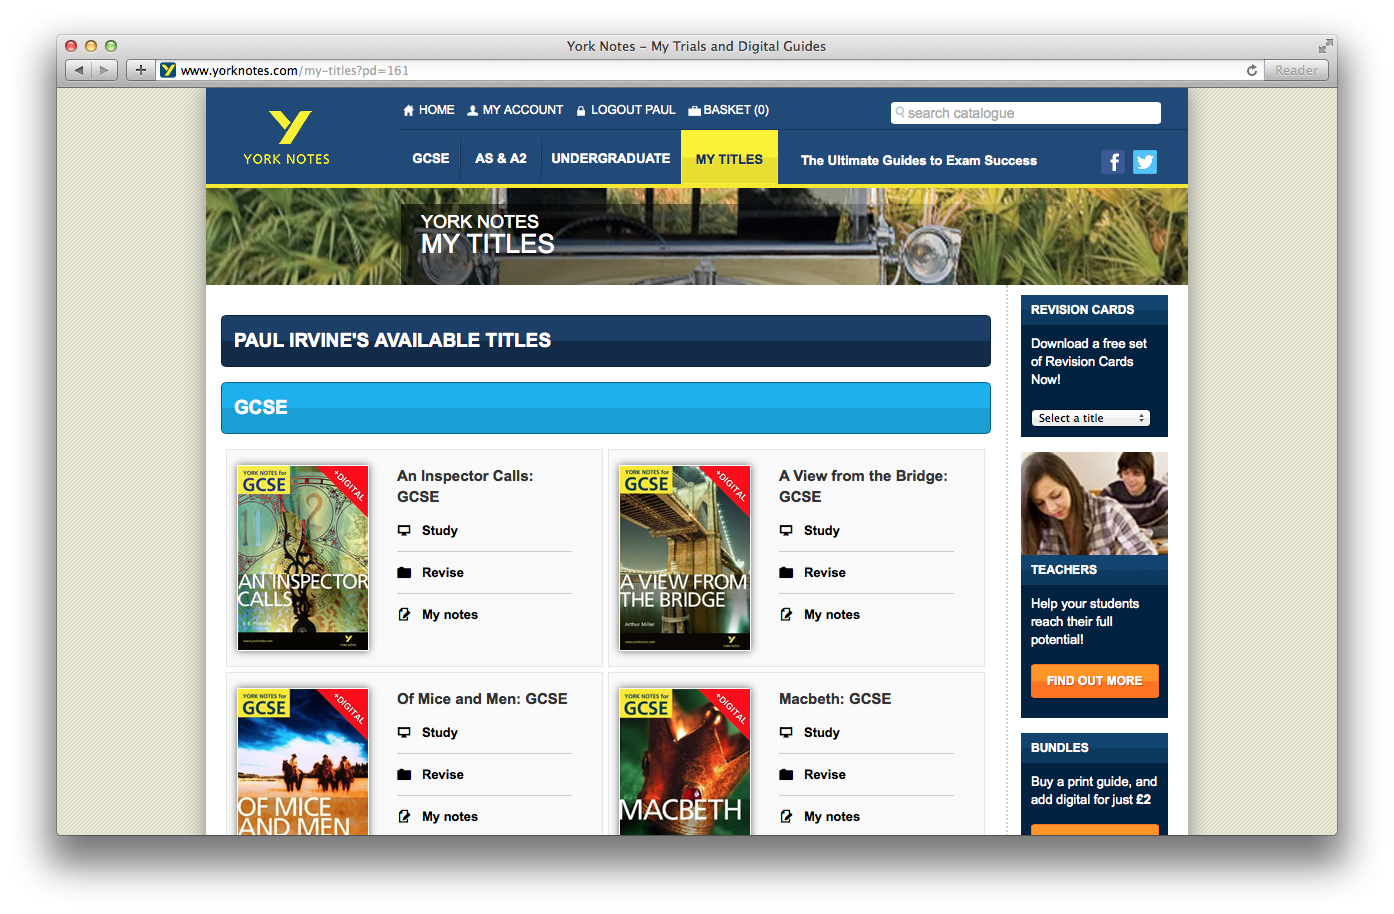This screenshot has height=914, width=1394.
Task: Click Study monitor icon for Of Mice and Men
Action: [404, 733]
